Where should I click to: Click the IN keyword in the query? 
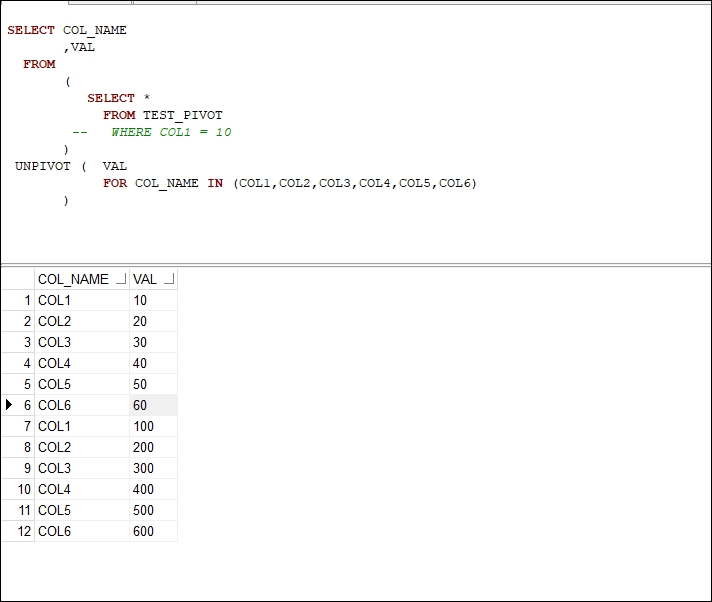coord(215,183)
